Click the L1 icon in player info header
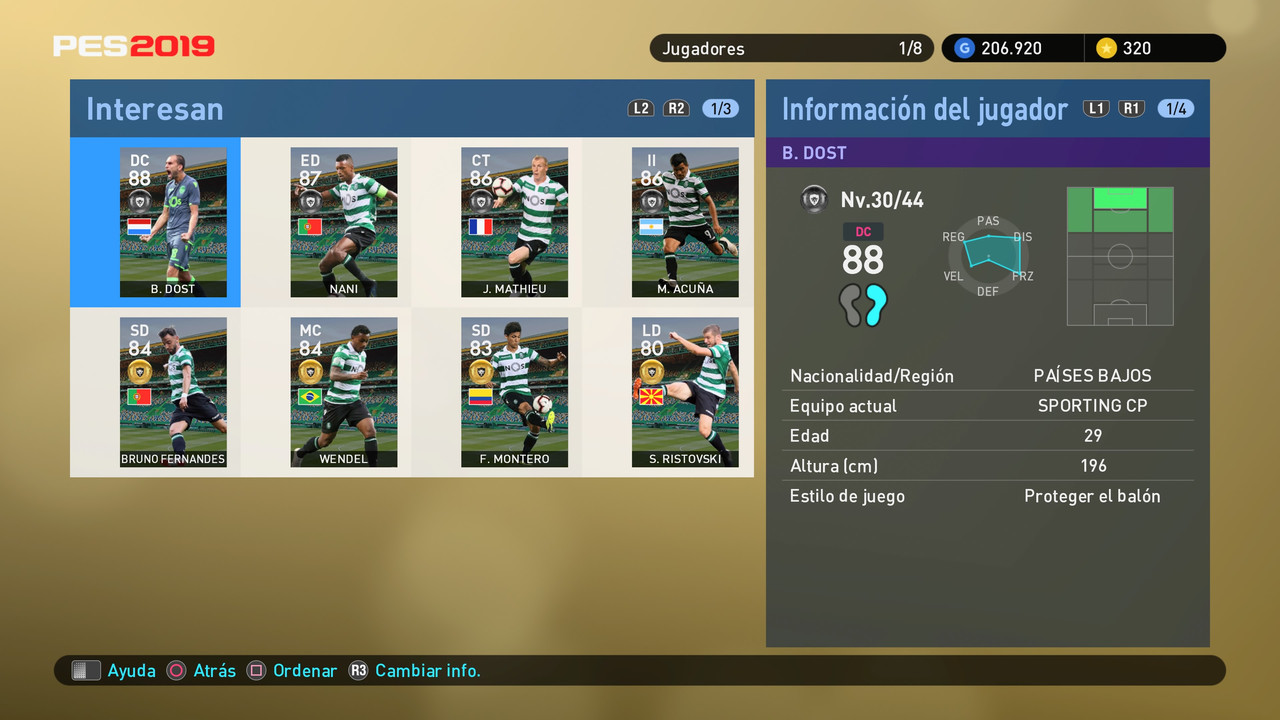1280x720 pixels. [1096, 108]
